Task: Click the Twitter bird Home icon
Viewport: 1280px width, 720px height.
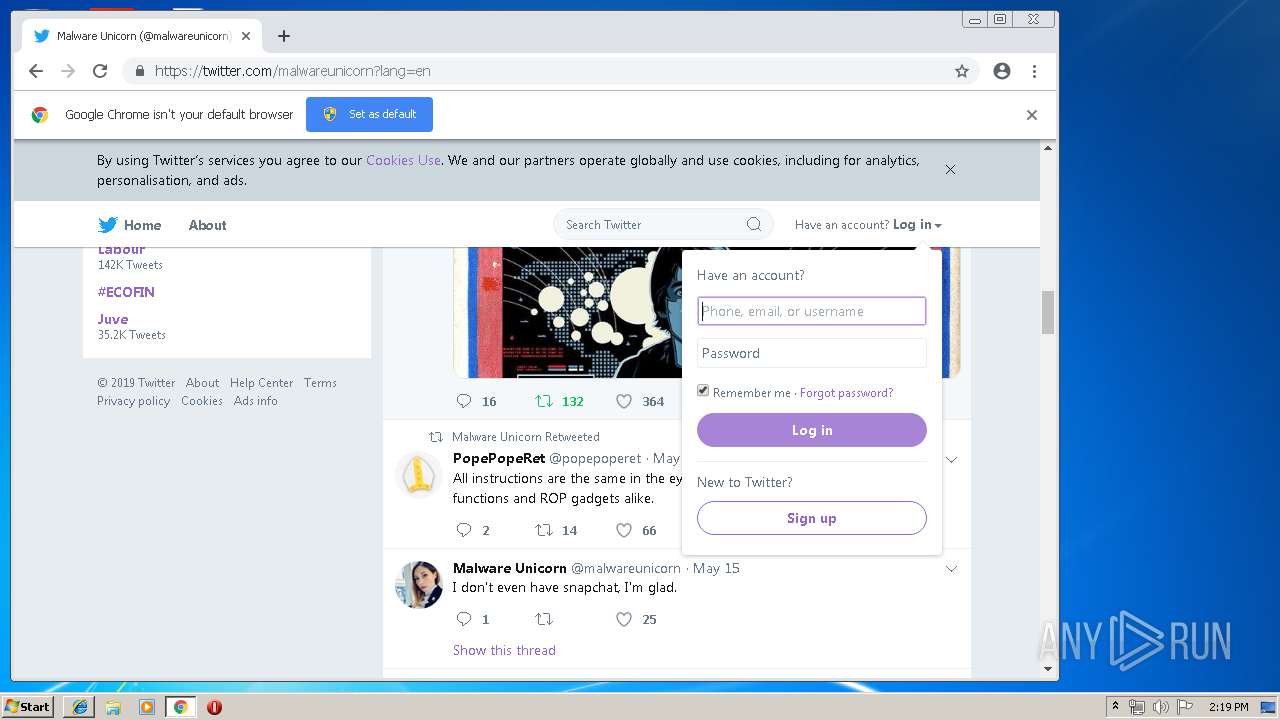Action: point(108,225)
